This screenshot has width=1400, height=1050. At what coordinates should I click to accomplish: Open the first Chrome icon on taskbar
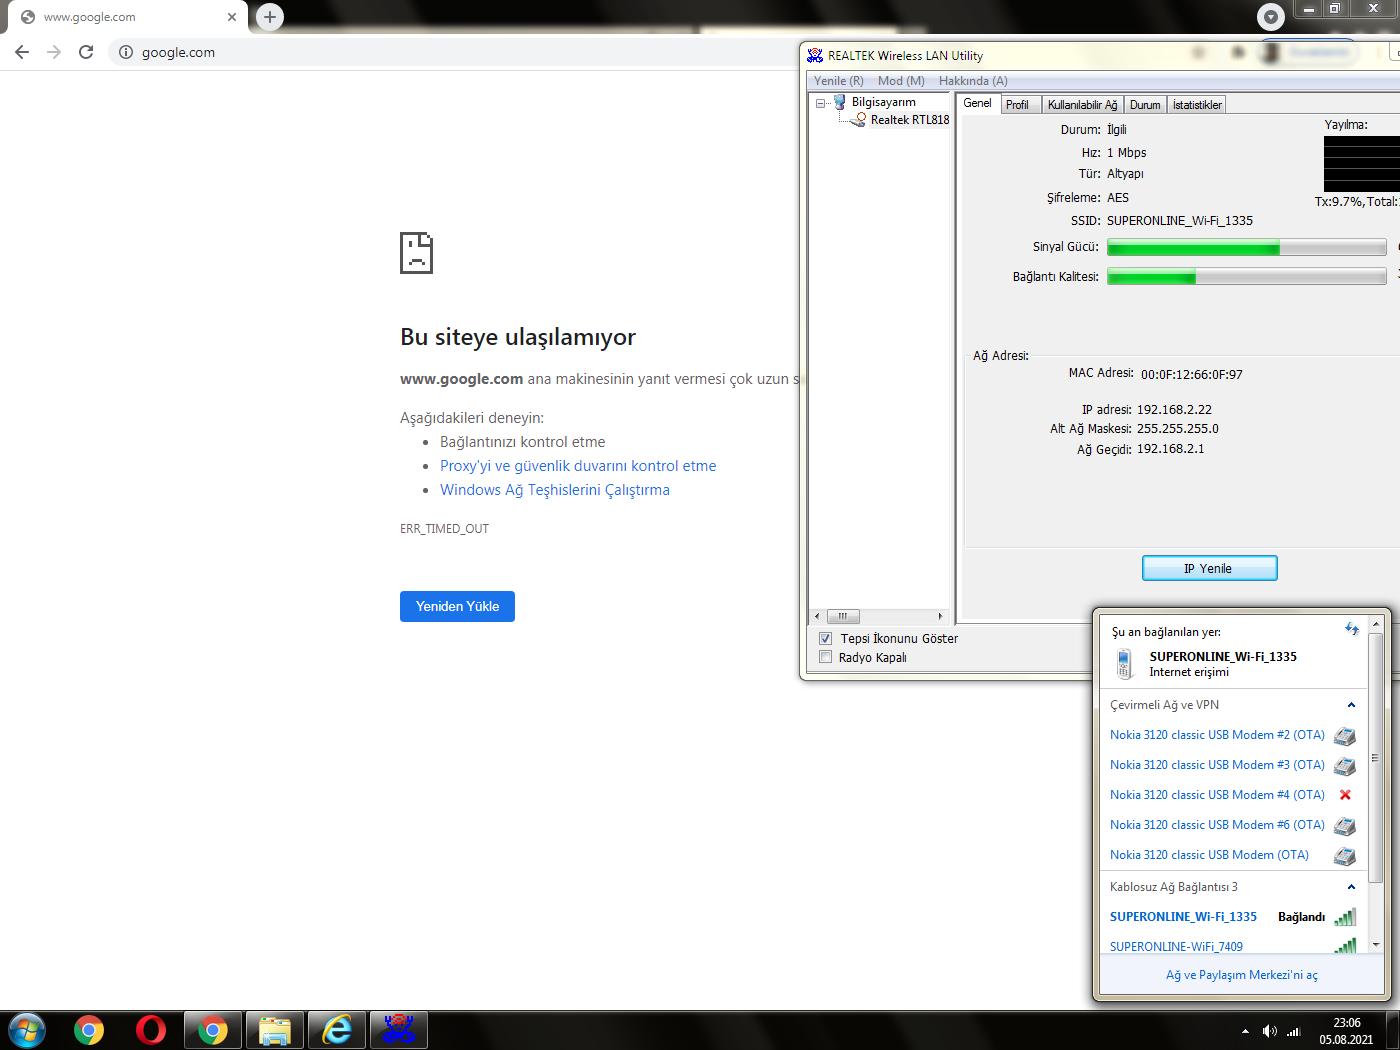coord(89,1030)
